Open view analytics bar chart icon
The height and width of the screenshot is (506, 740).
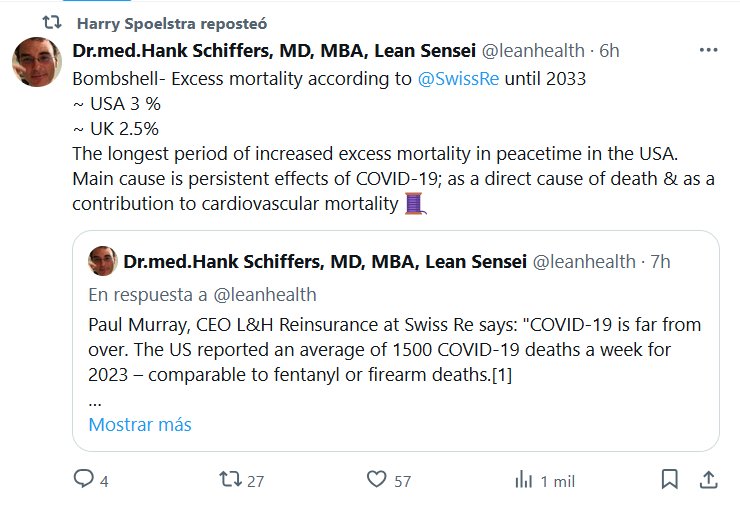523,480
